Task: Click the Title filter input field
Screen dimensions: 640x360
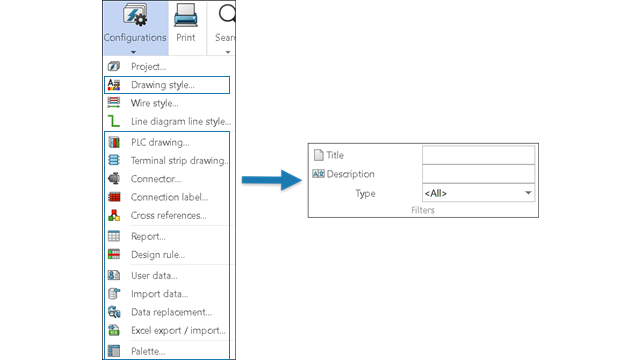Action: click(478, 155)
